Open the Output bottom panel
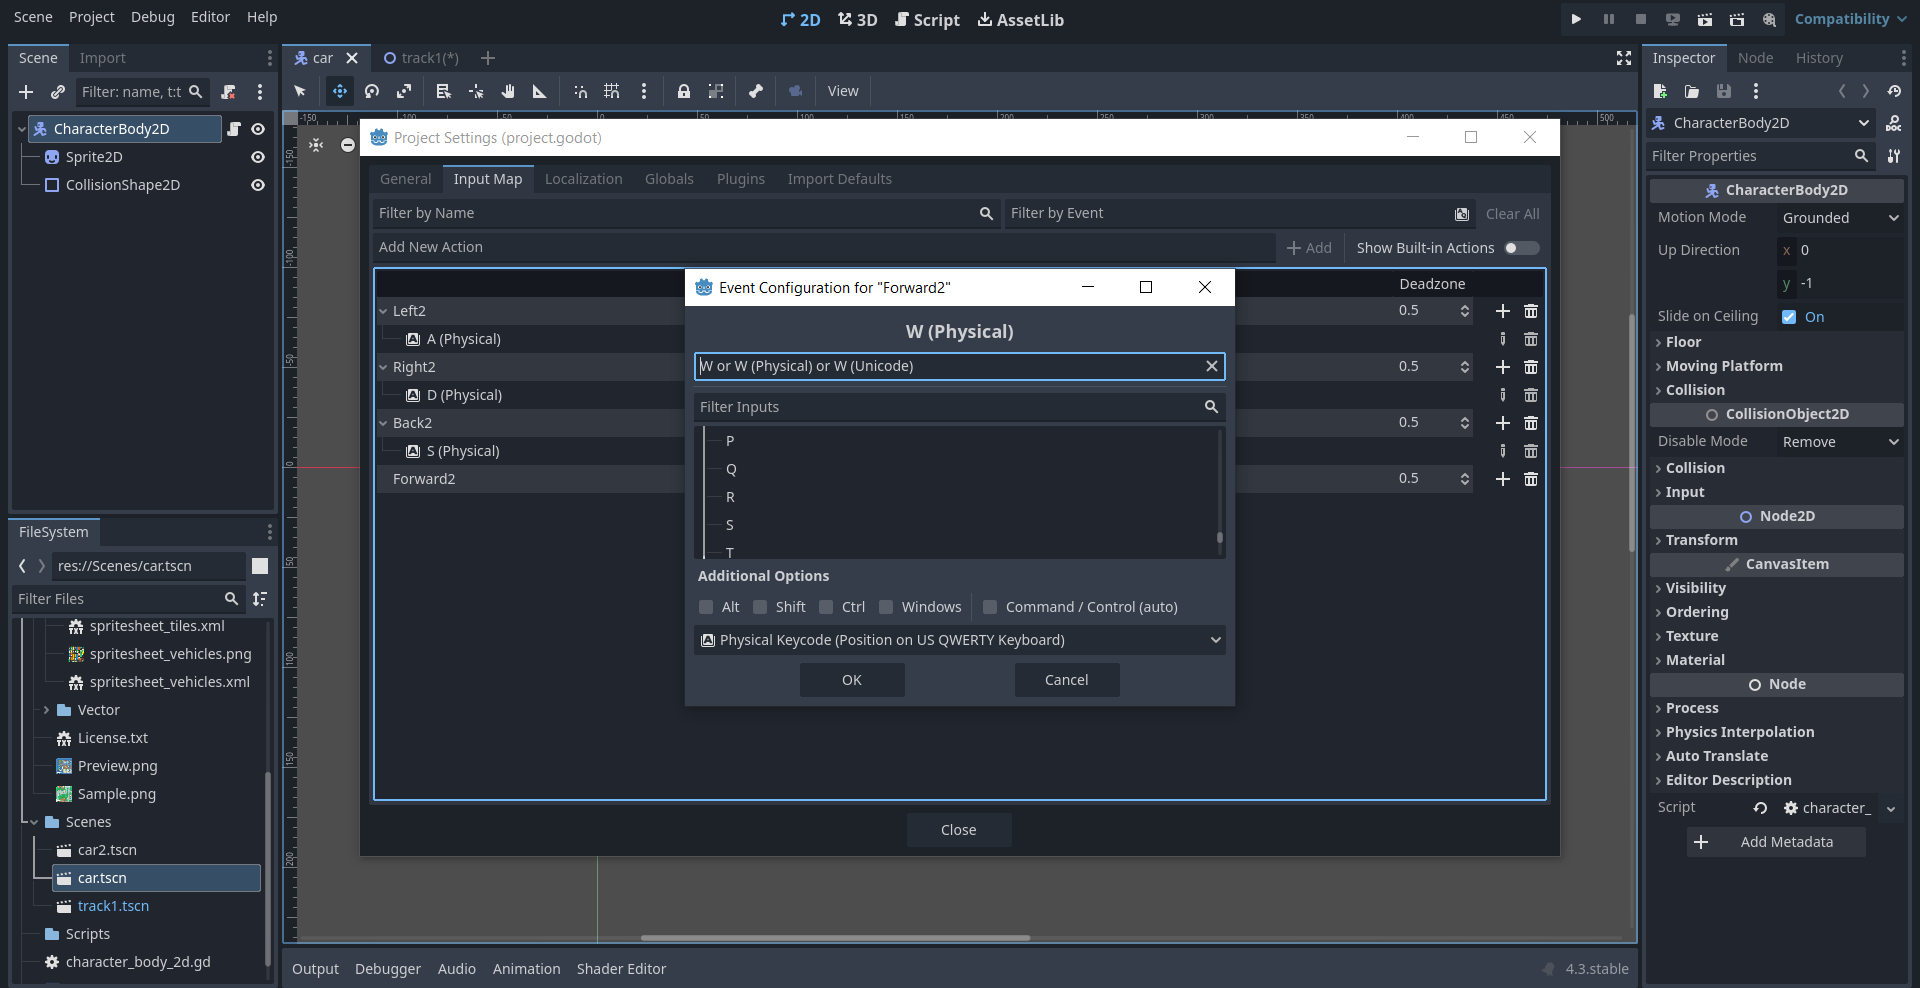Image resolution: width=1920 pixels, height=988 pixels. point(316,969)
